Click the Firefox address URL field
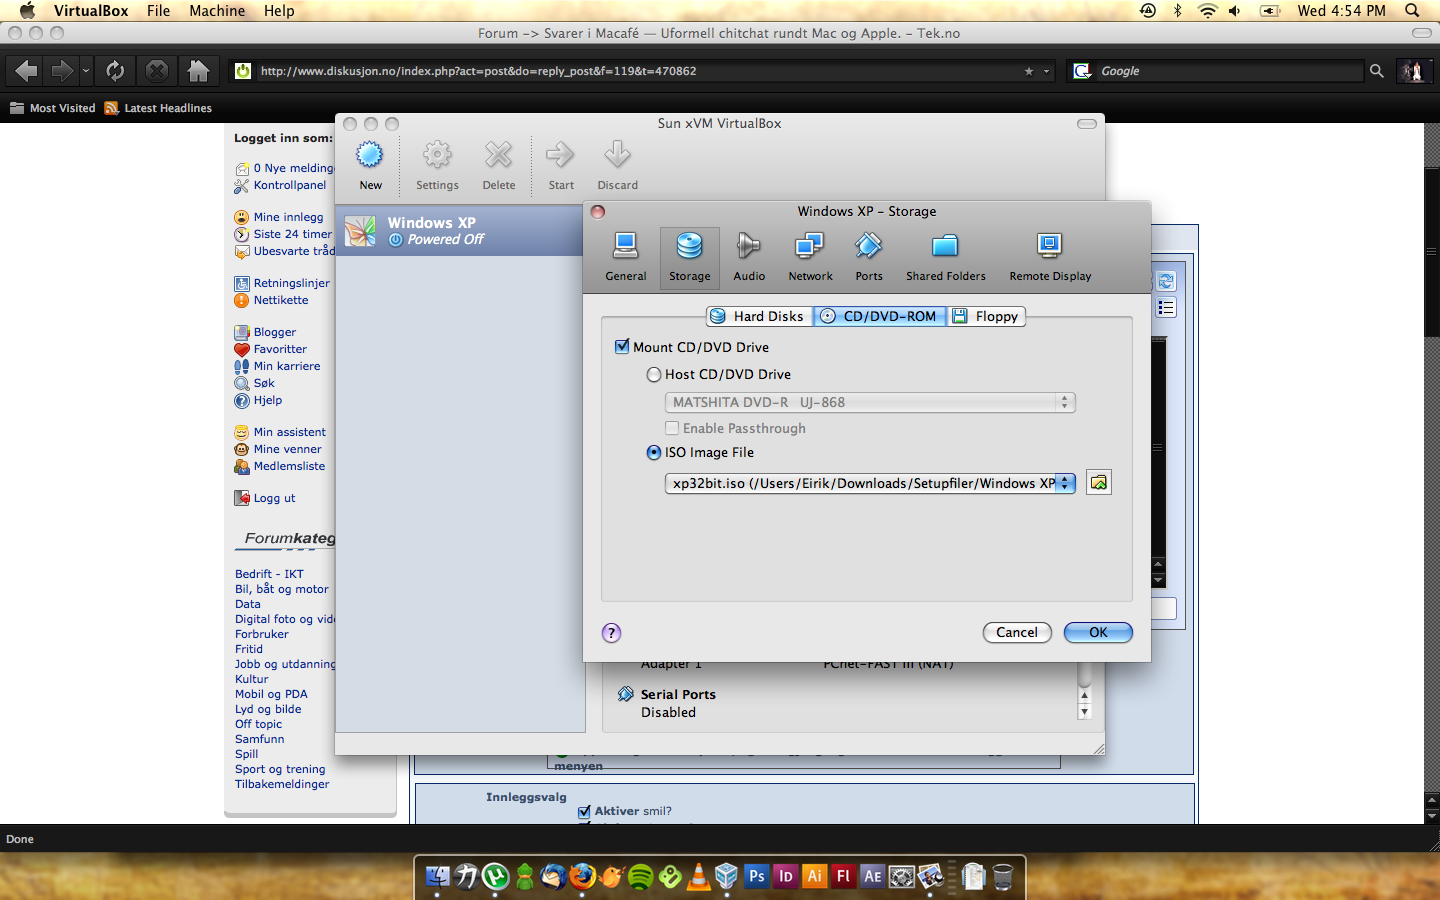The height and width of the screenshot is (900, 1440). (x=638, y=71)
